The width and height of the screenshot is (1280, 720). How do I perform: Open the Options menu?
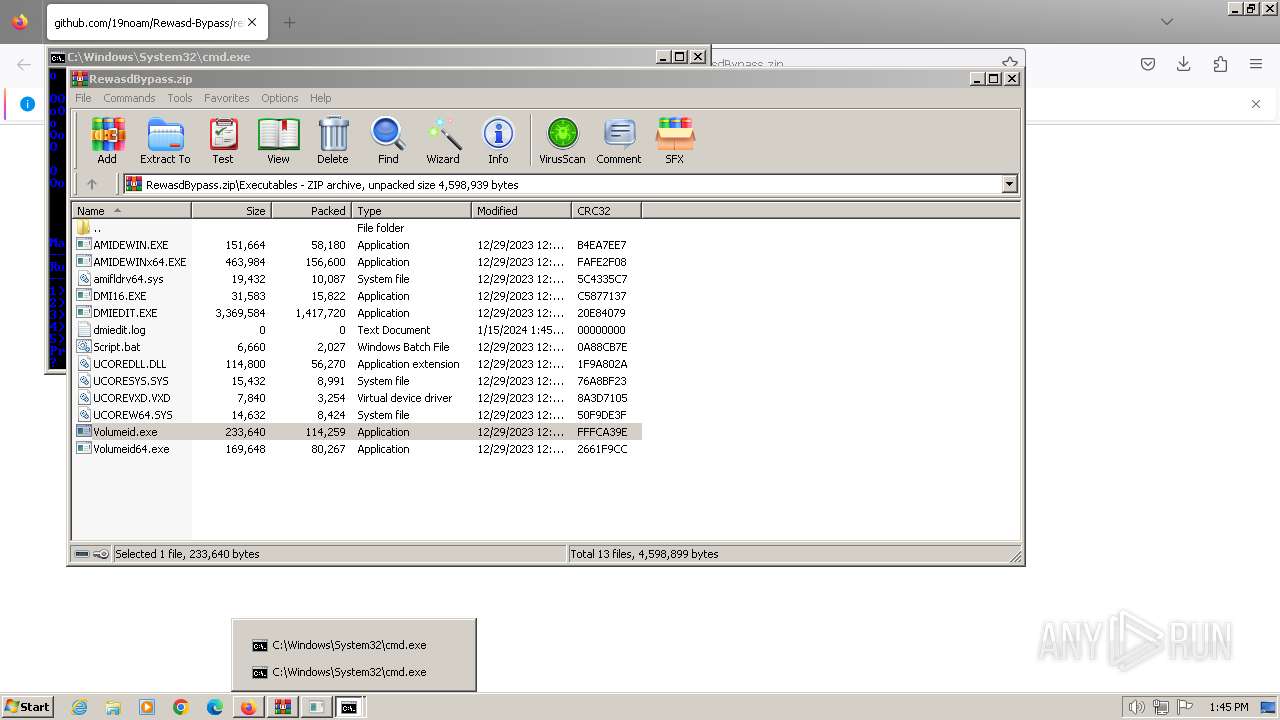click(x=280, y=98)
